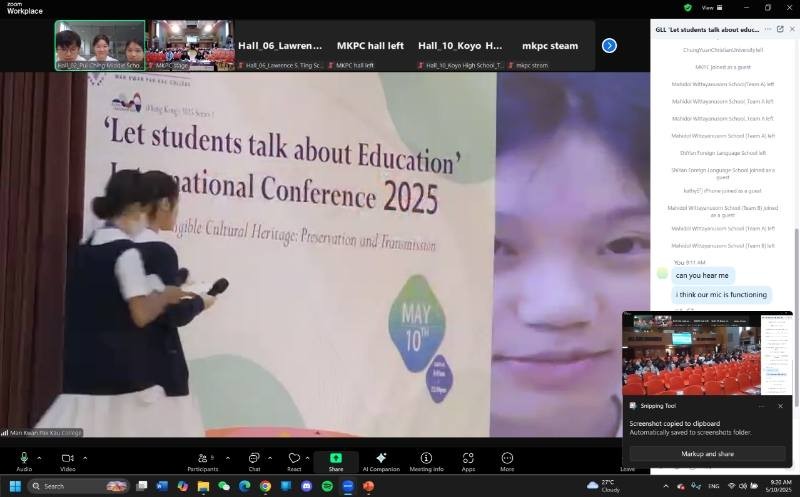Image resolution: width=800 pixels, height=497 pixels.
Task: Expand chat options arrow beside Chat
Action: pyautogui.click(x=270, y=458)
